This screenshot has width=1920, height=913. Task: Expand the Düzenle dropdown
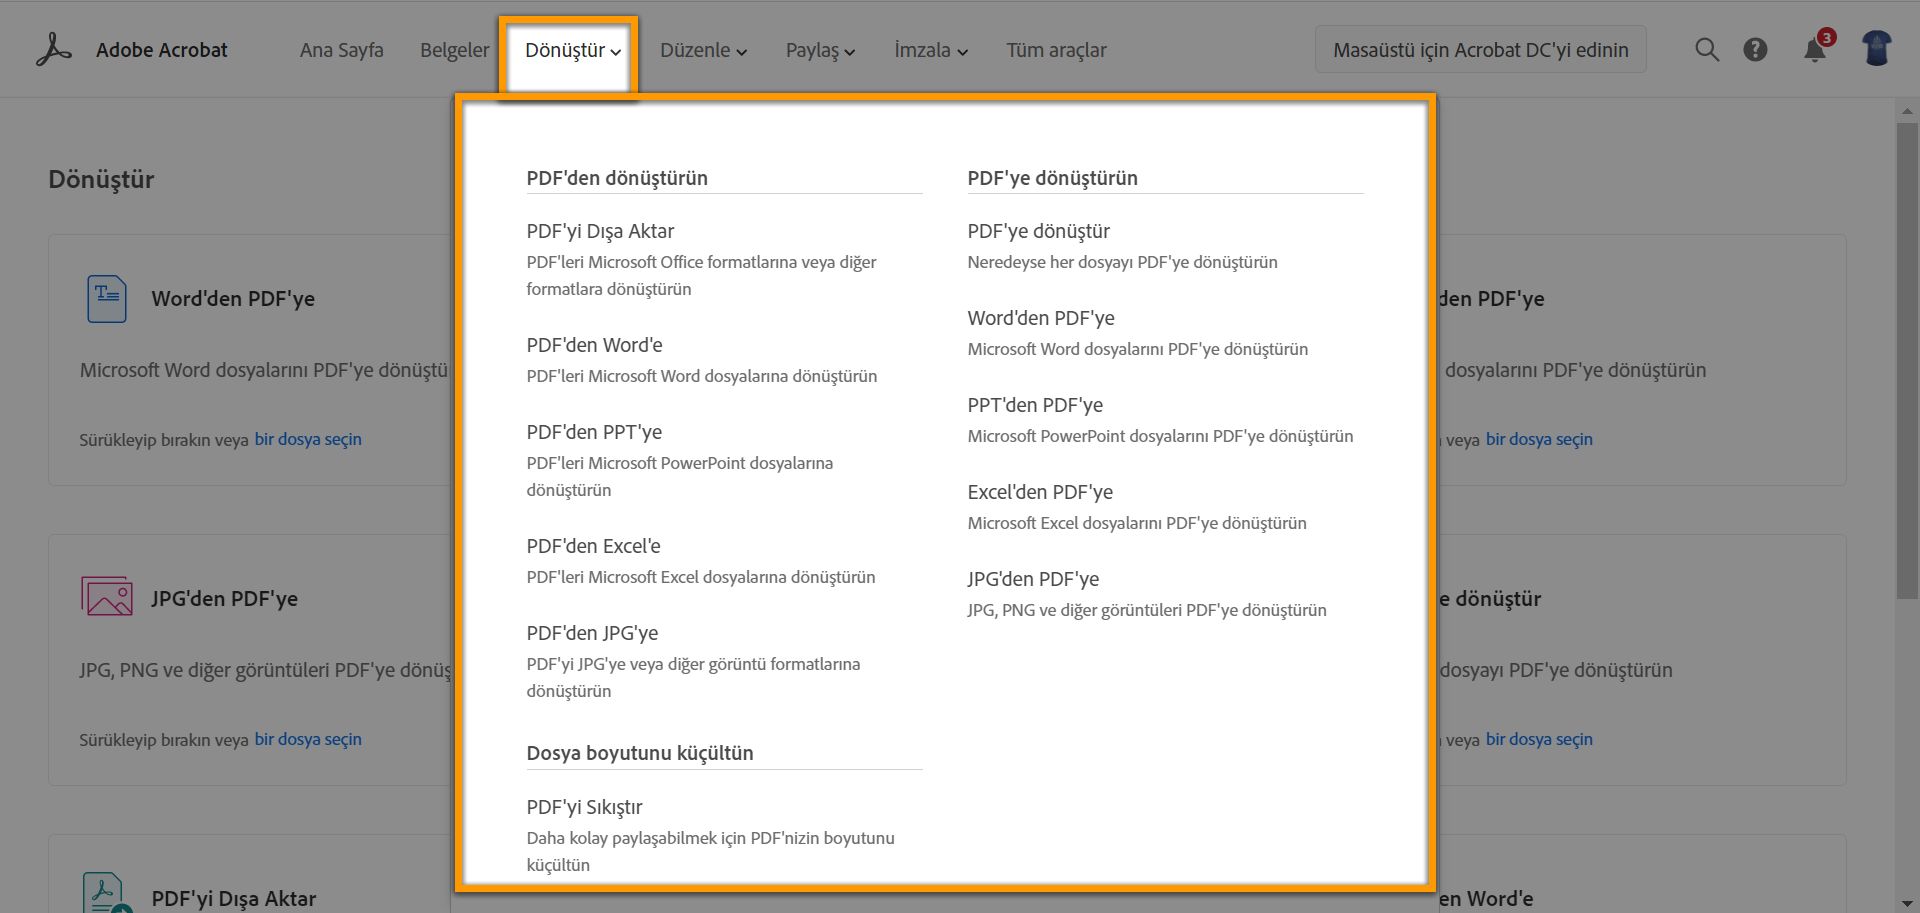(703, 51)
